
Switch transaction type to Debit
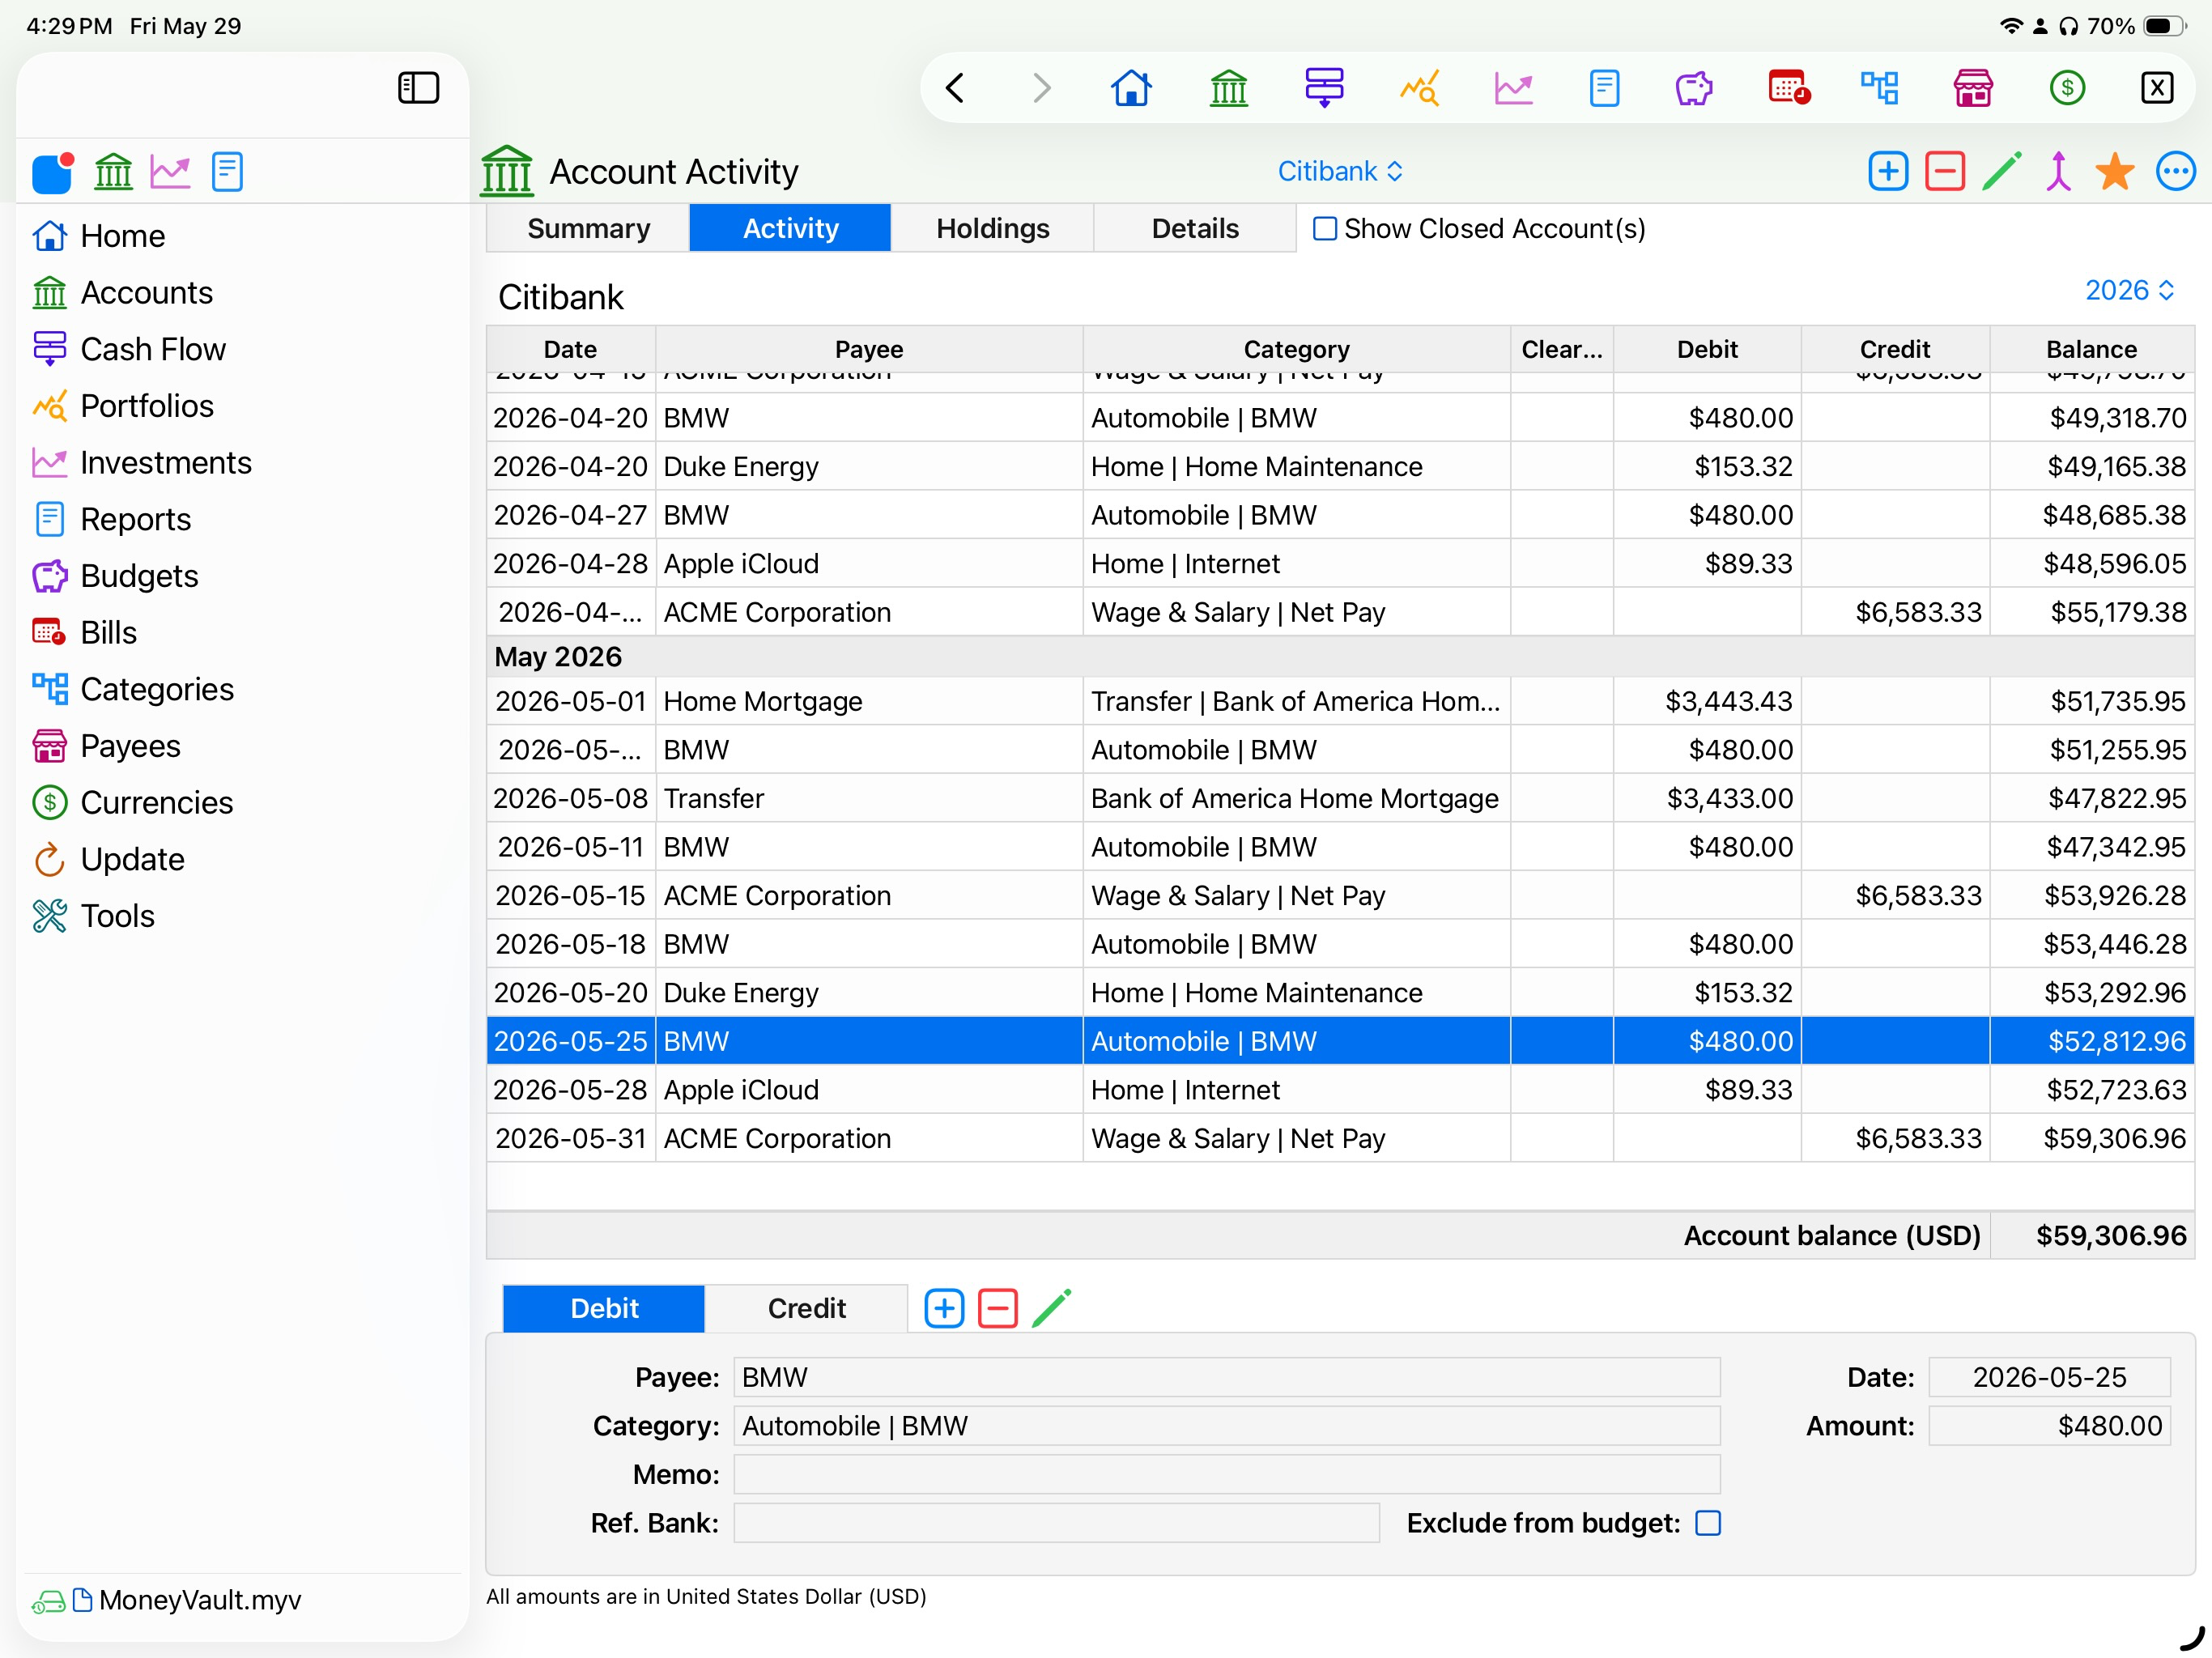point(604,1308)
